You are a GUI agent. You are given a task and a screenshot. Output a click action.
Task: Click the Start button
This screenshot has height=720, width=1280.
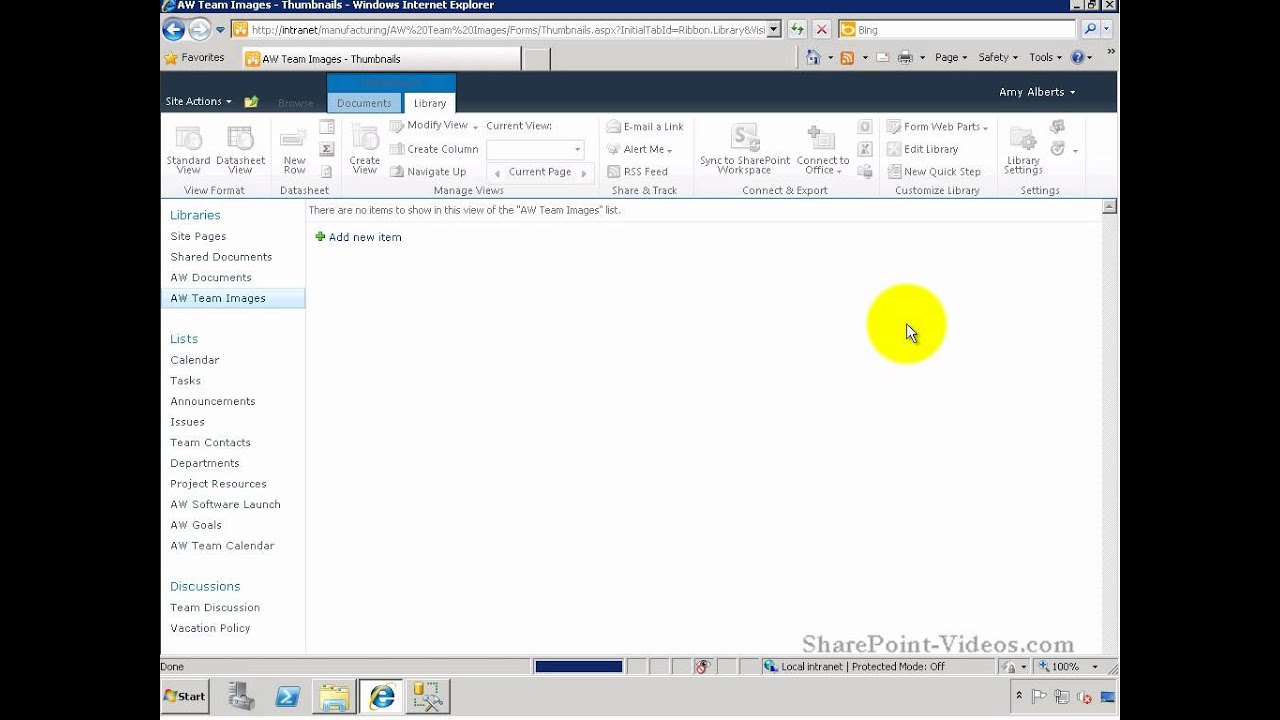click(185, 696)
